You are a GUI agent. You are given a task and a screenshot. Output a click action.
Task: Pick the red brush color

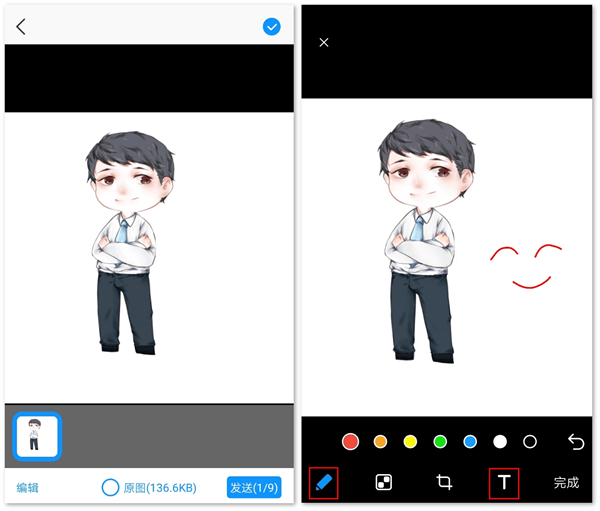[350, 441]
